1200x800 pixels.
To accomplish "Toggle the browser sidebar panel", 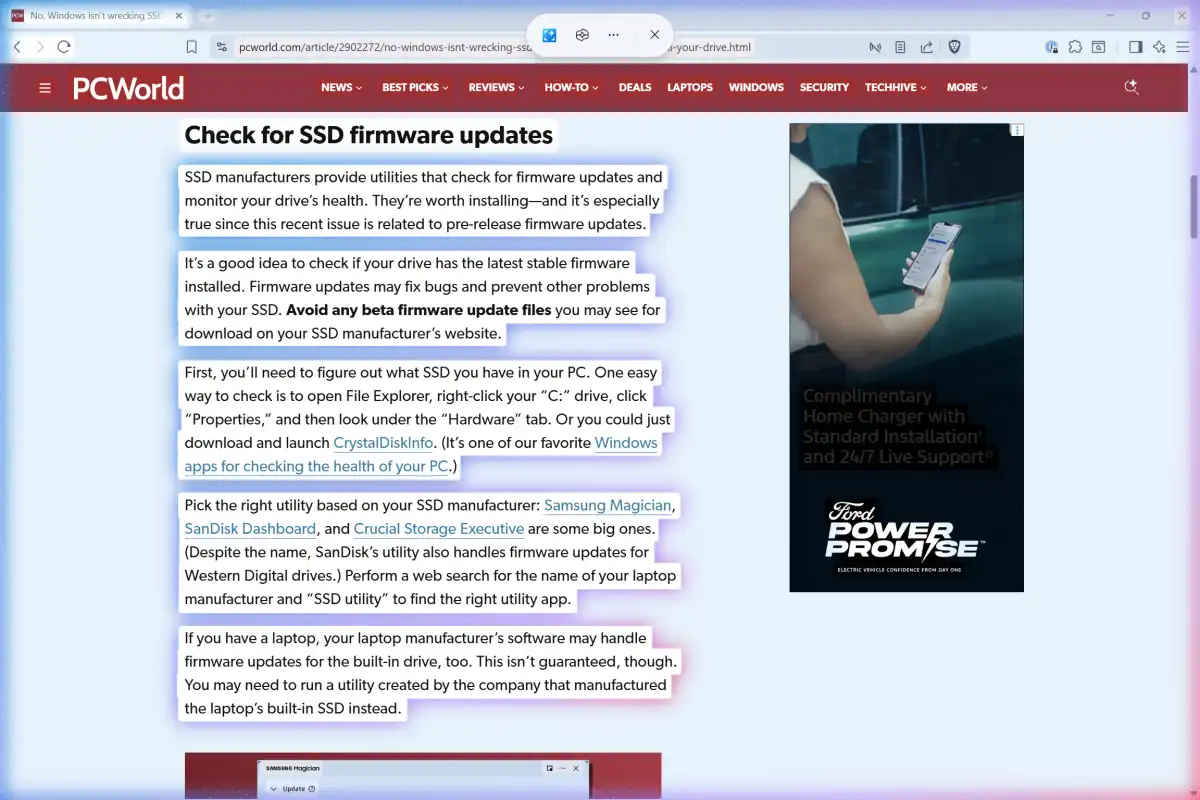I will click(1135, 47).
